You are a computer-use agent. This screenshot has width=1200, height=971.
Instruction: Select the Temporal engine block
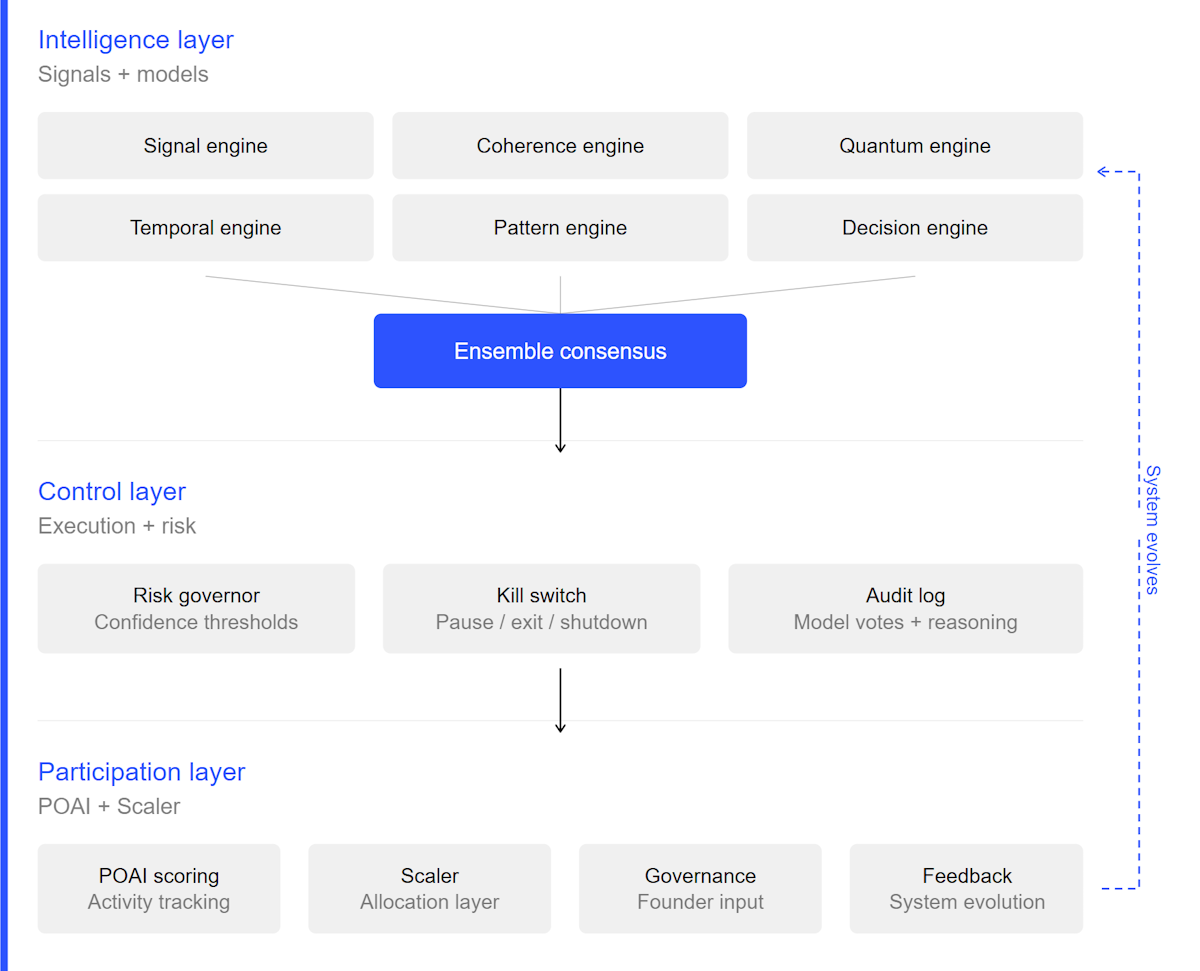tap(205, 228)
